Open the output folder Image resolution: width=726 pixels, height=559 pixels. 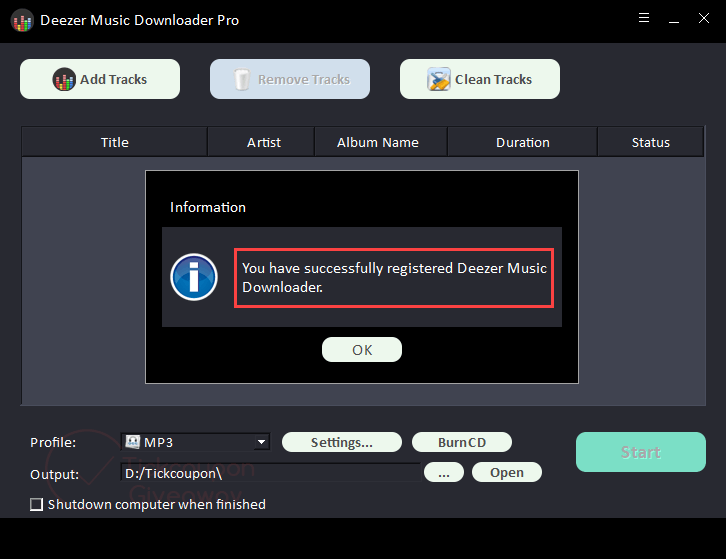coord(507,472)
